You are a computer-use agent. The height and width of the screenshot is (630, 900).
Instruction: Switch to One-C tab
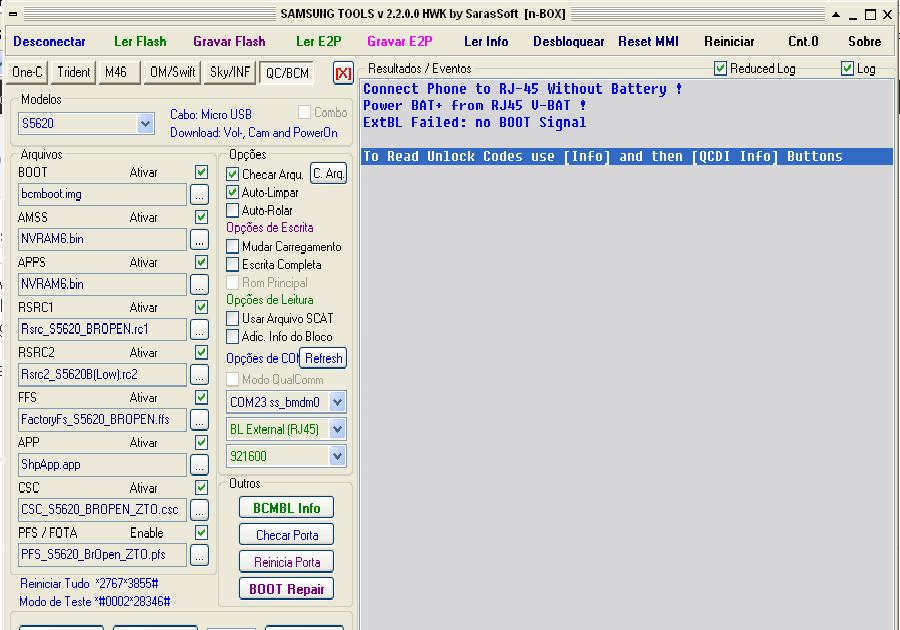click(27, 72)
